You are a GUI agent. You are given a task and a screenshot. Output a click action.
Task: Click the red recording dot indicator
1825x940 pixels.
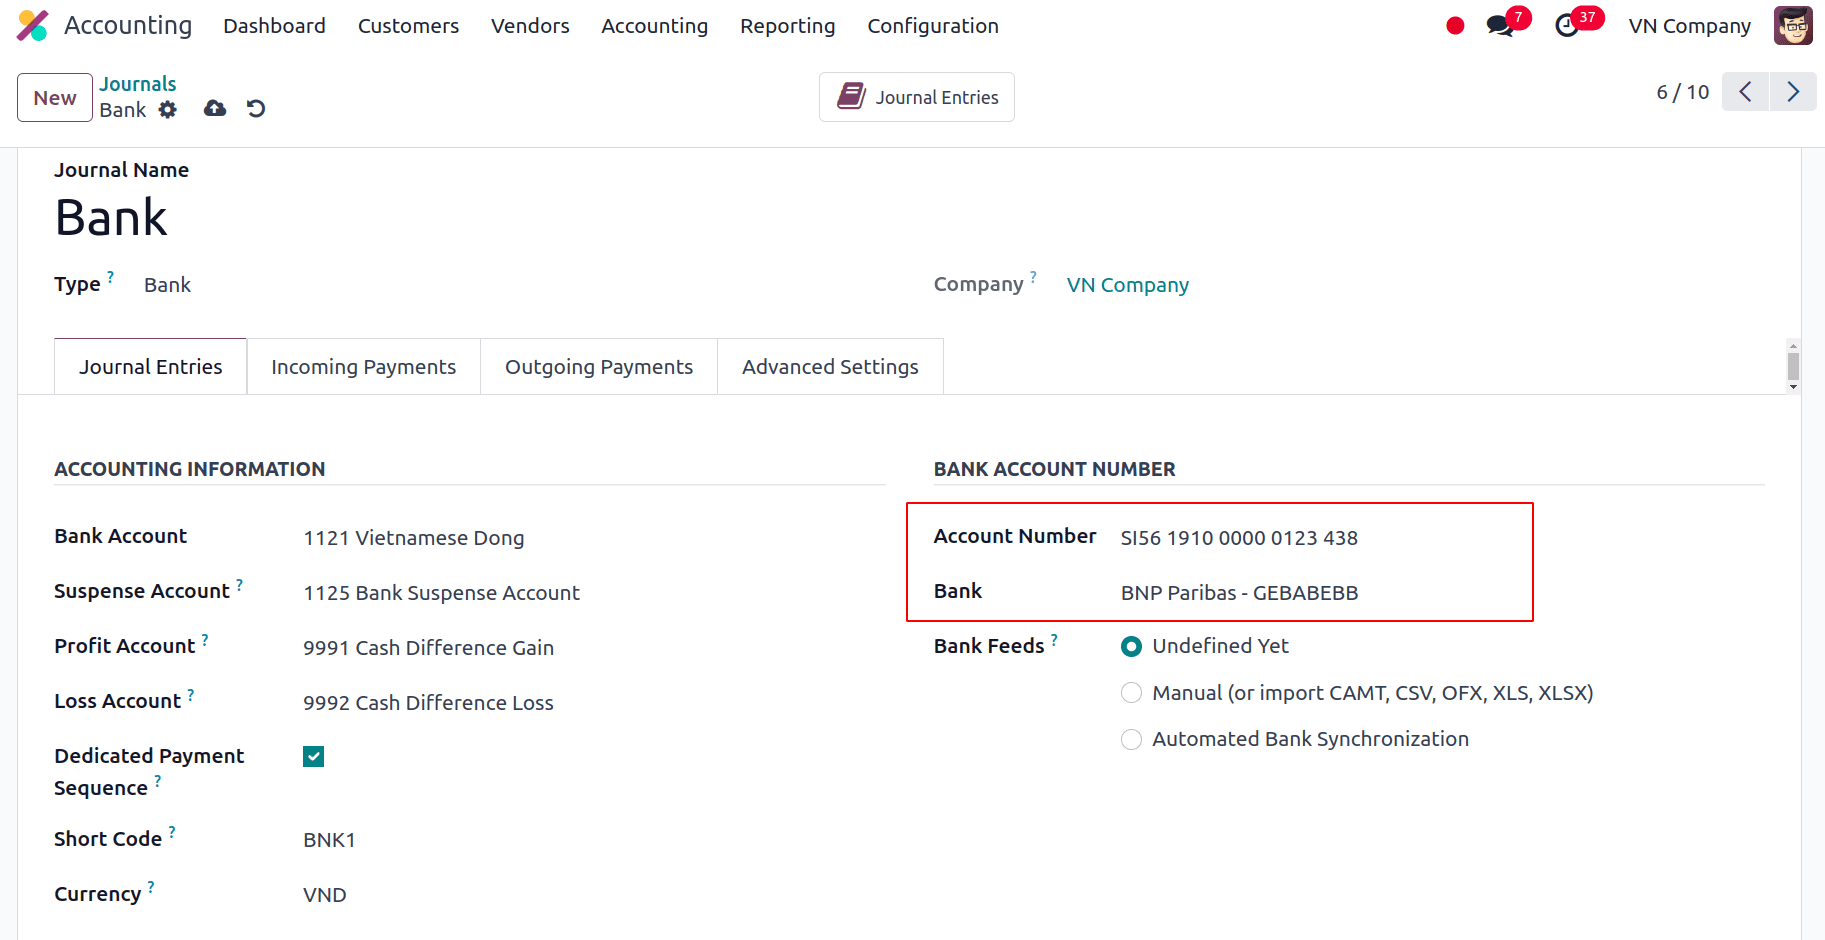1455,26
